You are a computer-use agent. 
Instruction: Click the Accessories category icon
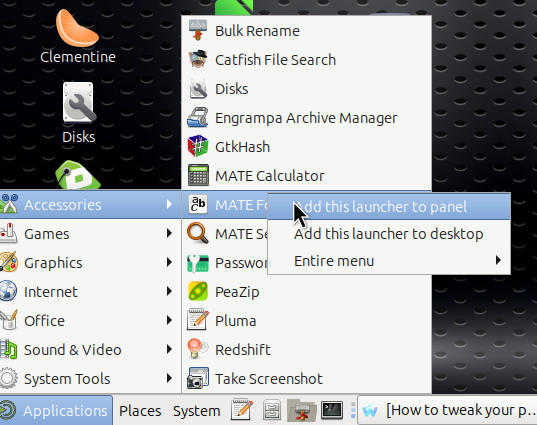(9, 204)
